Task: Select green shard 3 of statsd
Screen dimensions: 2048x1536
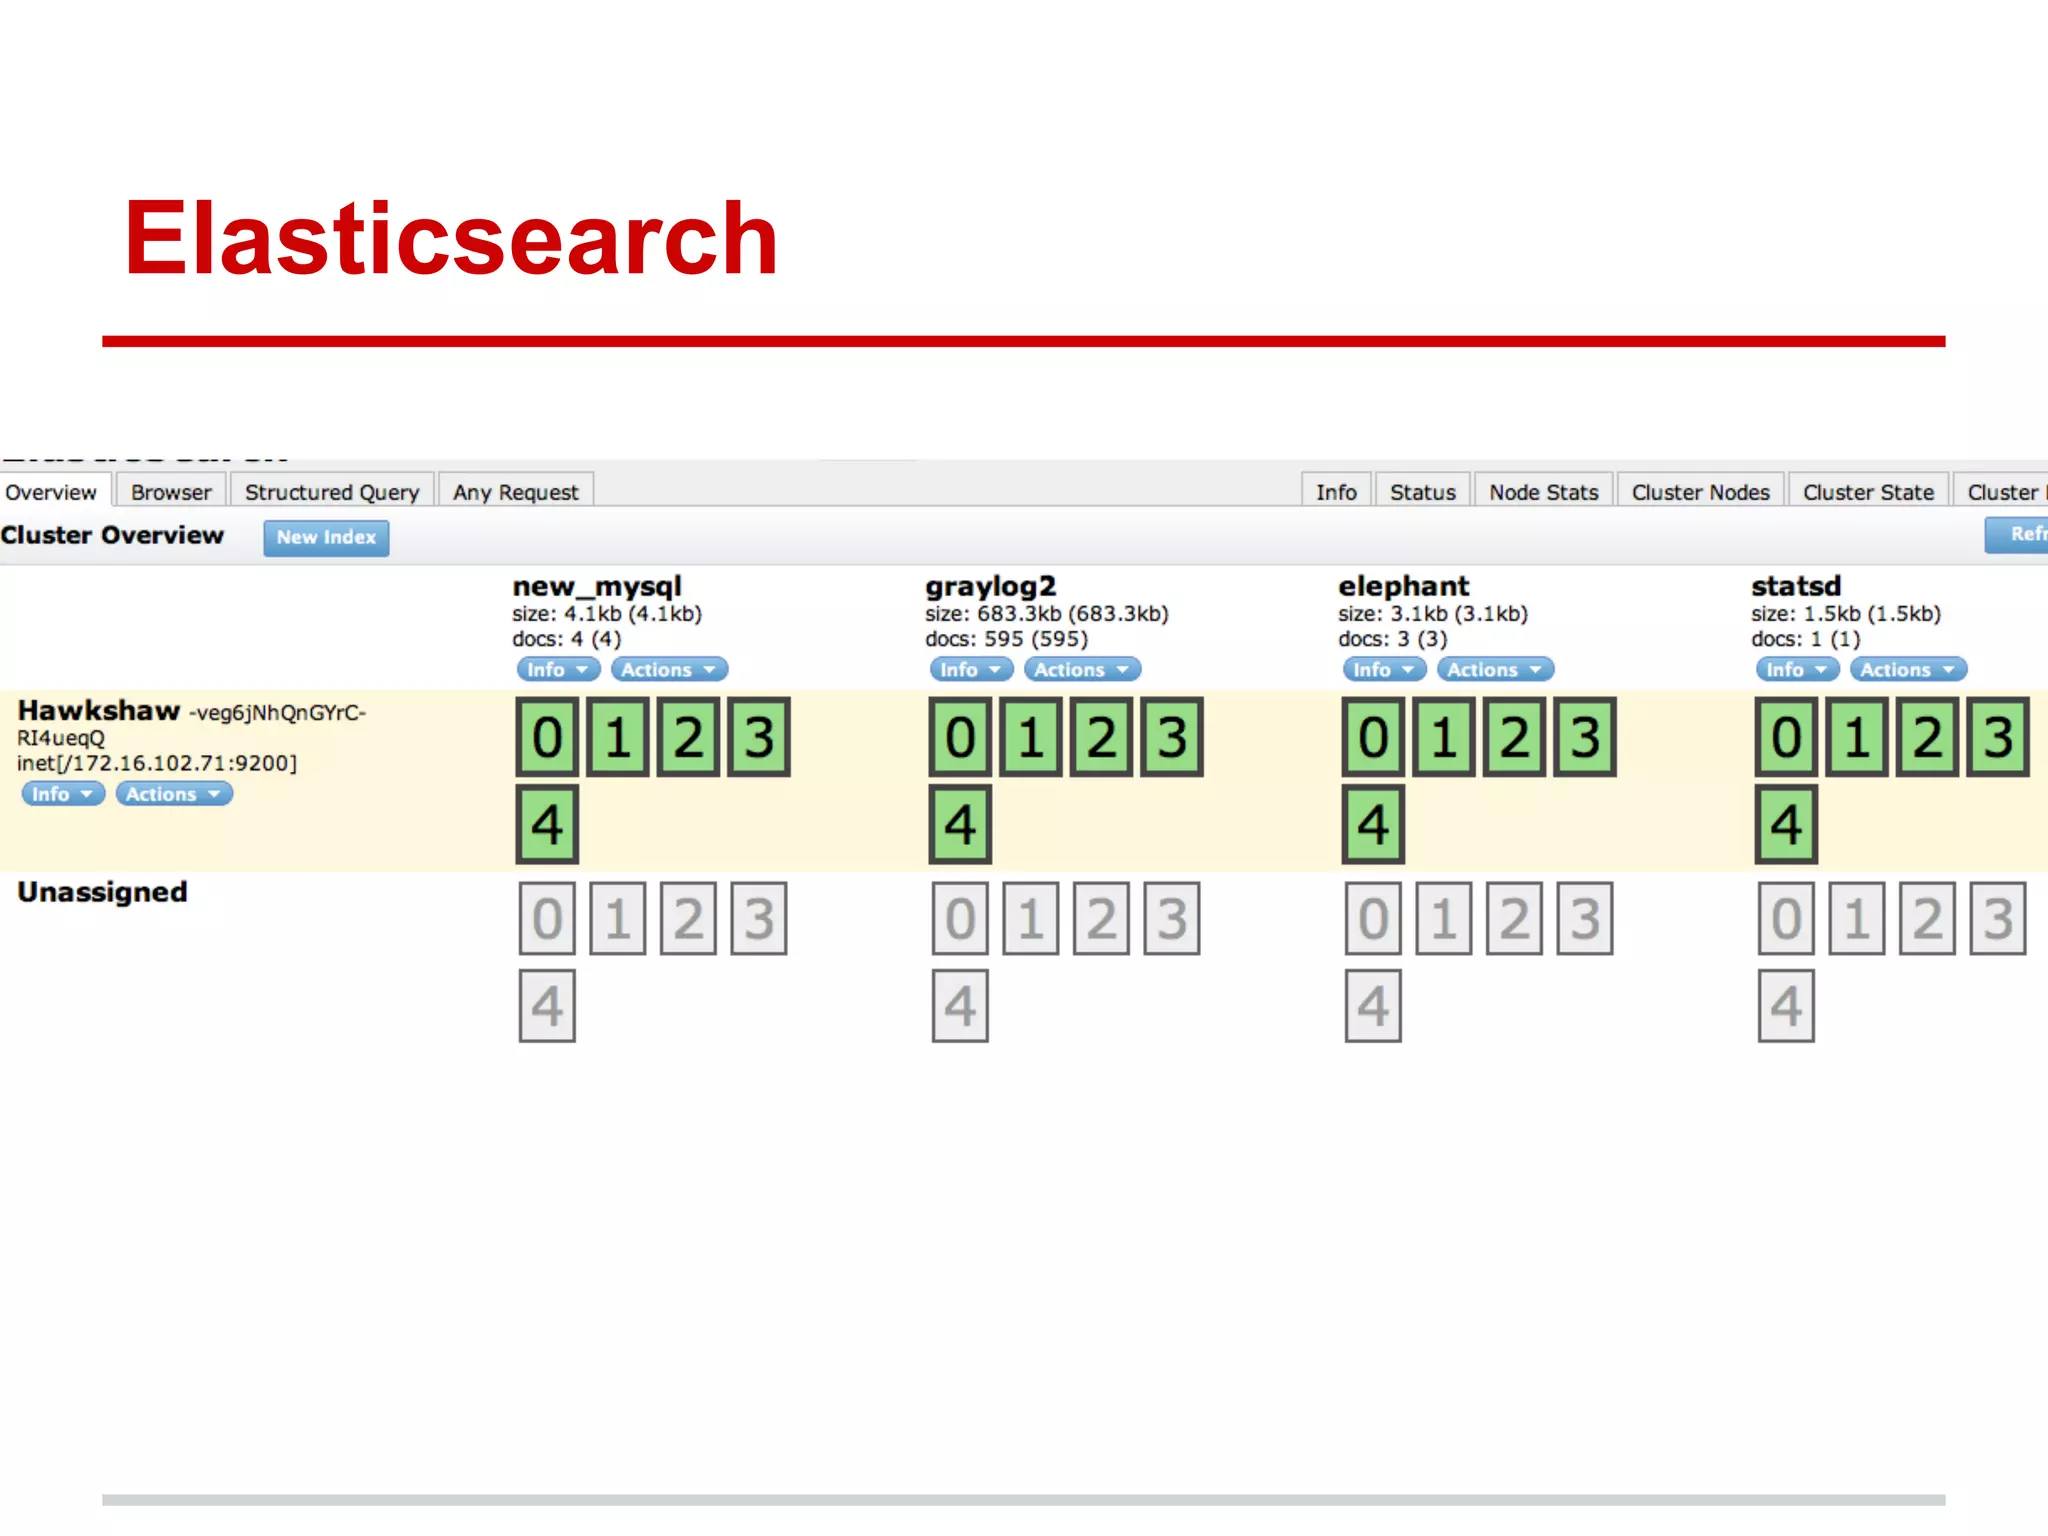Action: (1998, 737)
